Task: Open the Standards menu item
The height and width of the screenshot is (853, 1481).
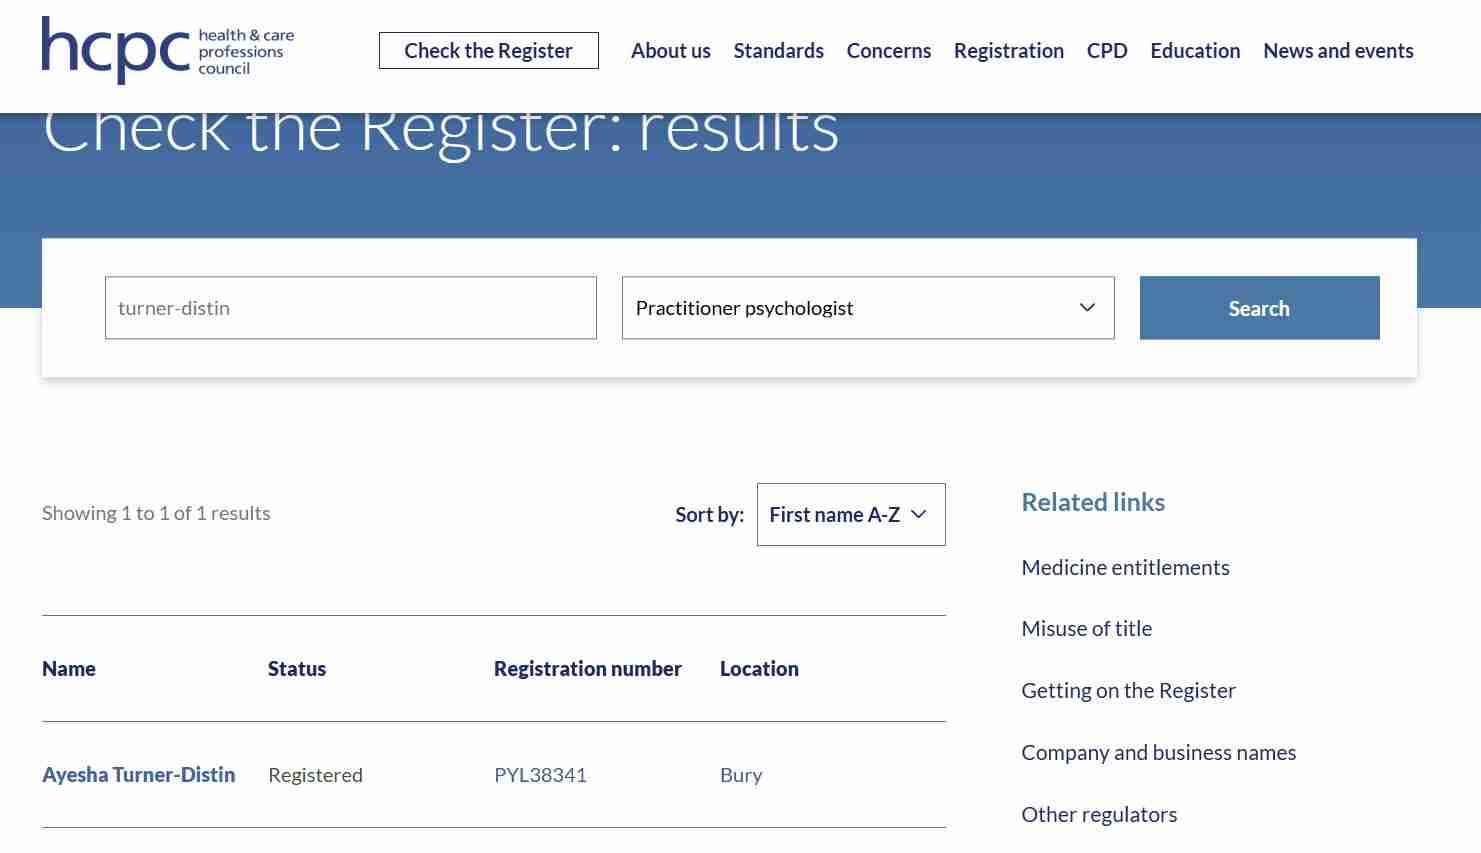Action: pos(778,51)
